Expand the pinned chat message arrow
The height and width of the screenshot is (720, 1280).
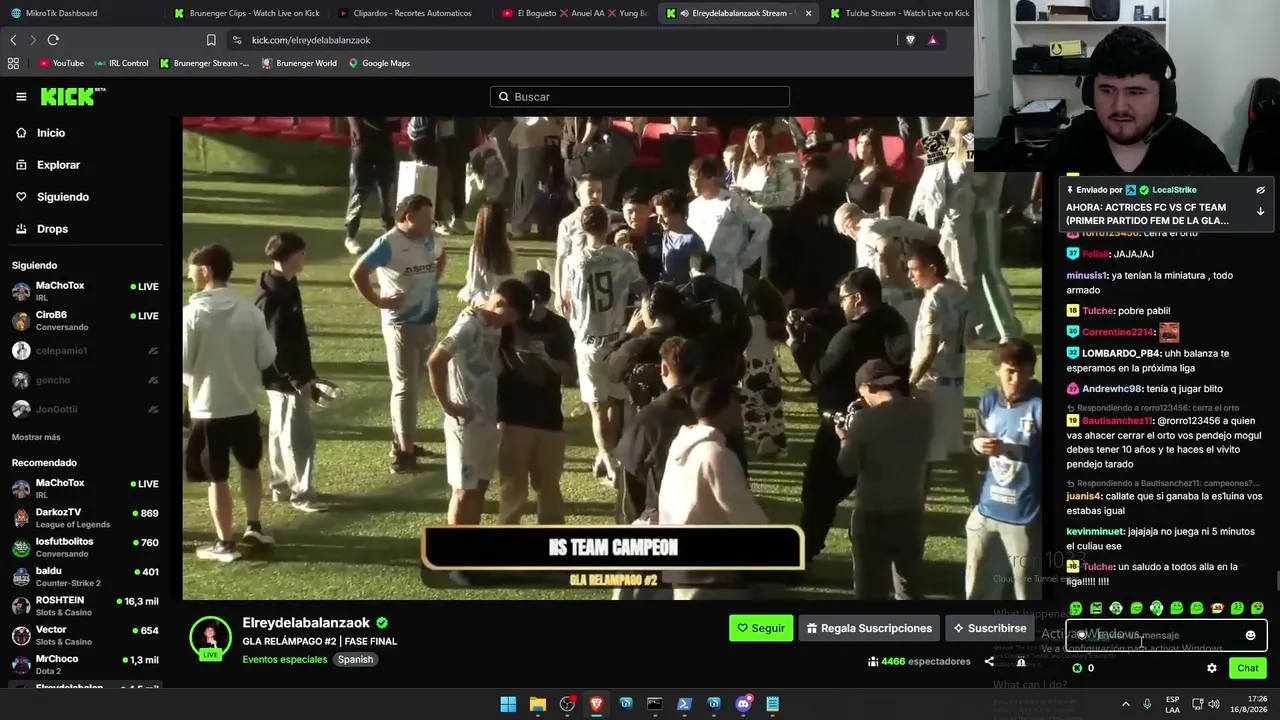[1260, 212]
